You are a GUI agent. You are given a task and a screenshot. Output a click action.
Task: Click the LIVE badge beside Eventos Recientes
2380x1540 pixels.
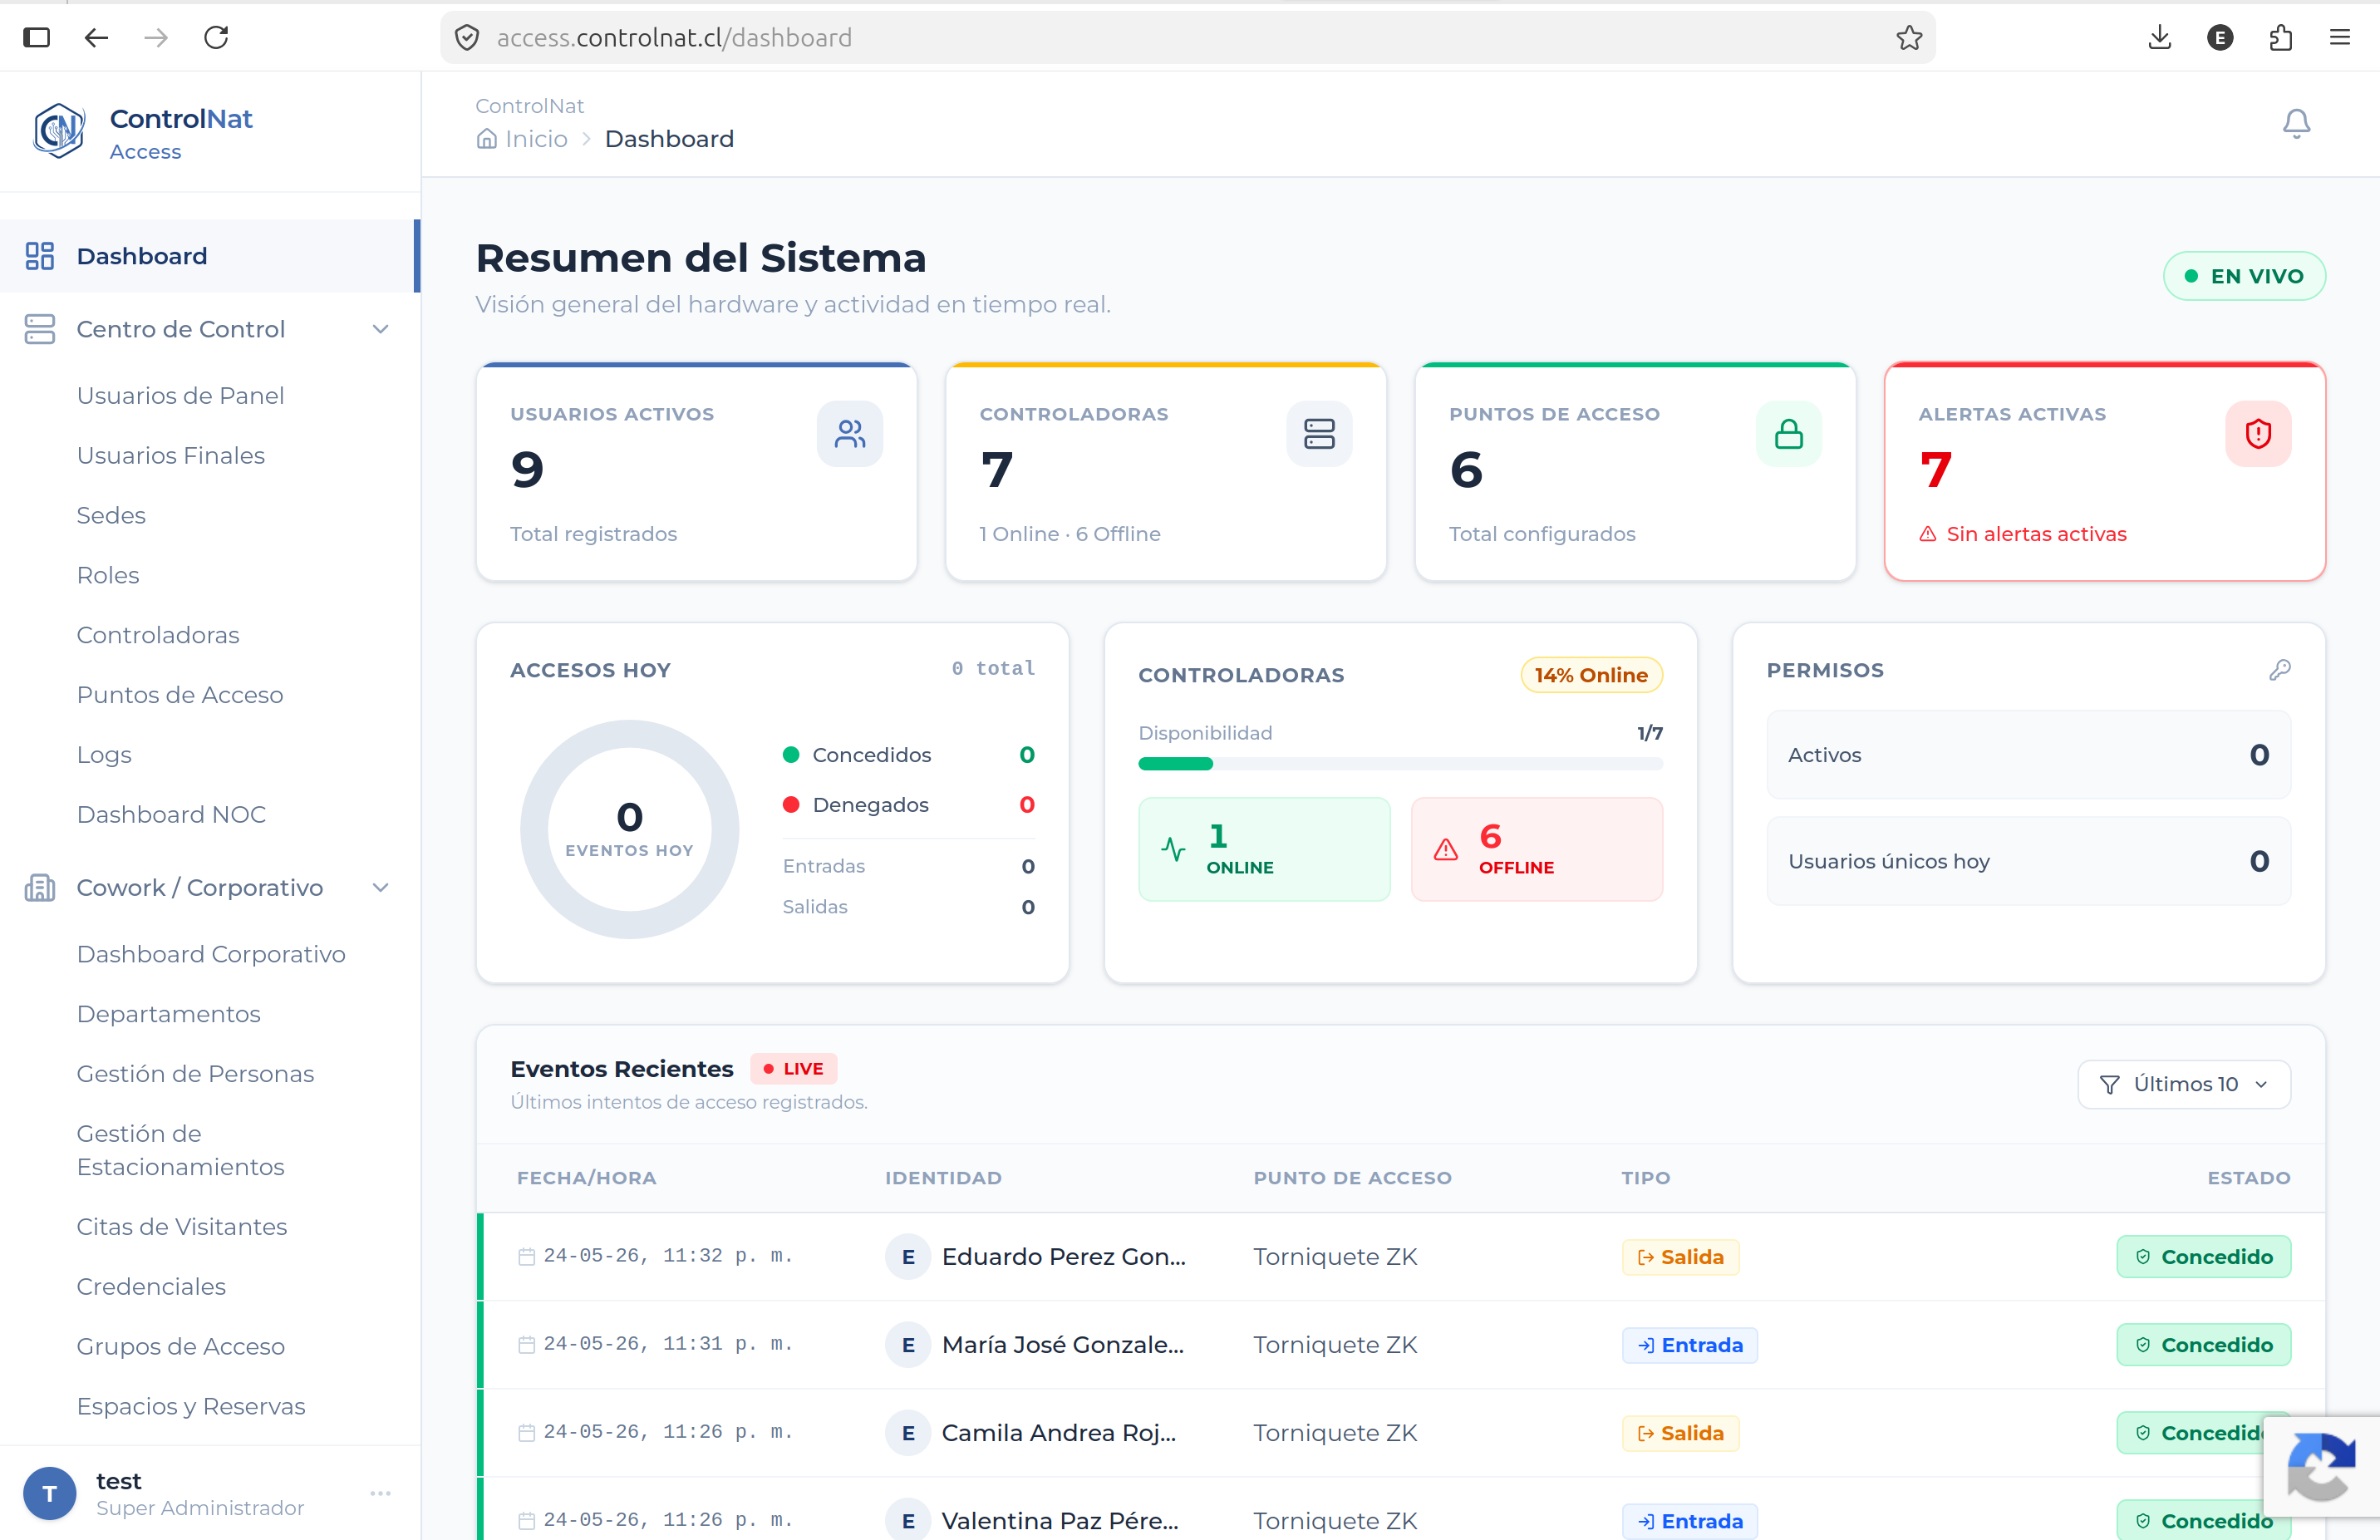[794, 1069]
